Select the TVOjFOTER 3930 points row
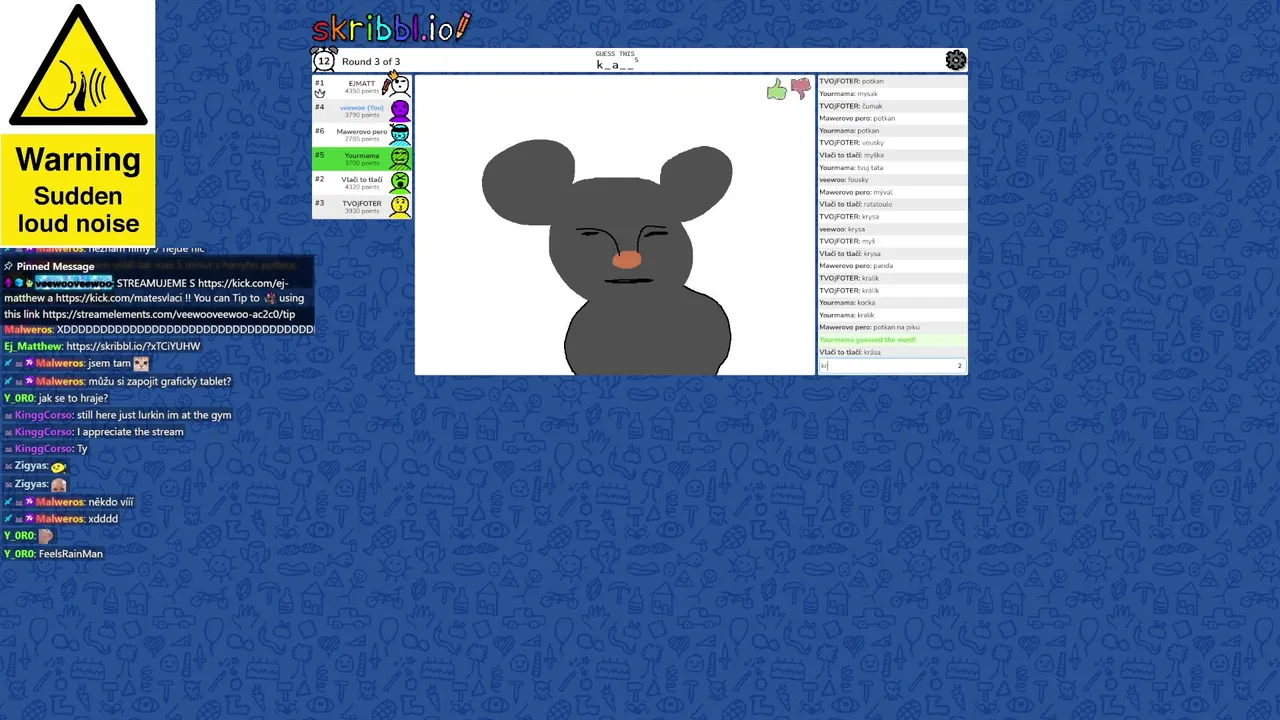The image size is (1280, 720). pos(362,207)
